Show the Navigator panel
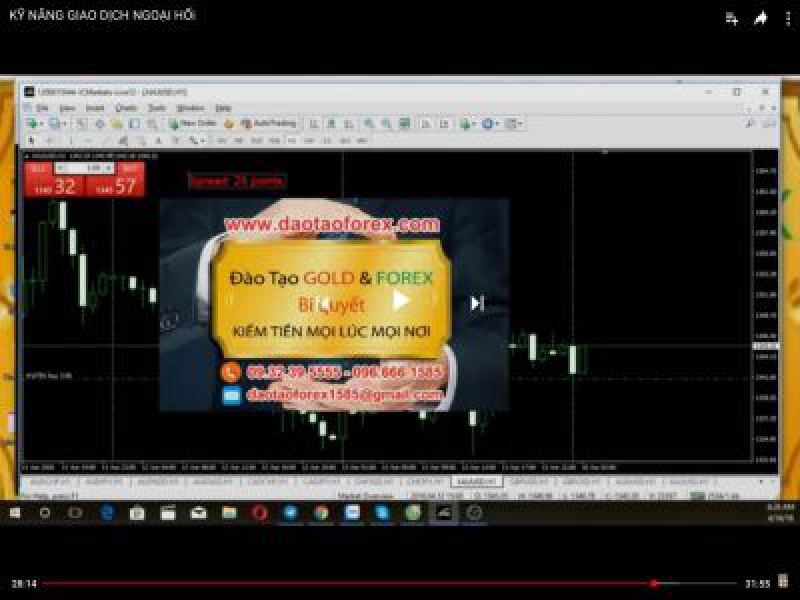This screenshot has height=600, width=800. click(x=117, y=123)
